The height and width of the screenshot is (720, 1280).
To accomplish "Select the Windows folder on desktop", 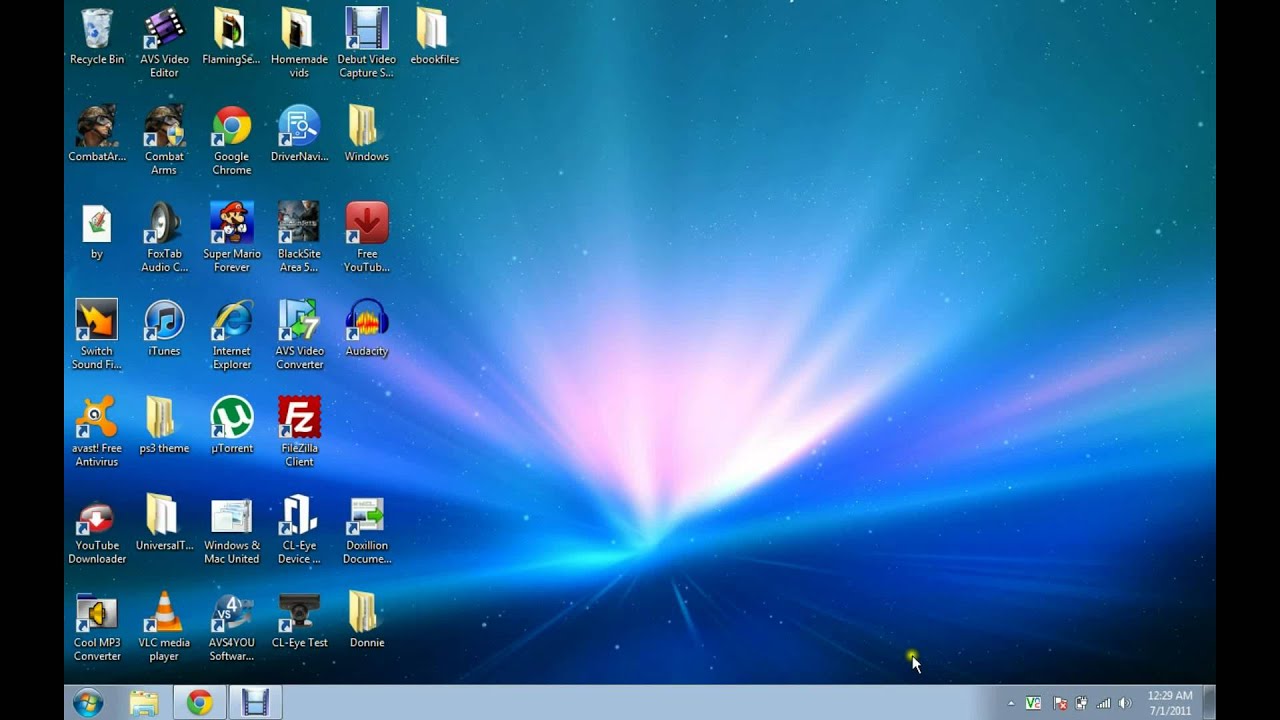I will click(x=367, y=134).
